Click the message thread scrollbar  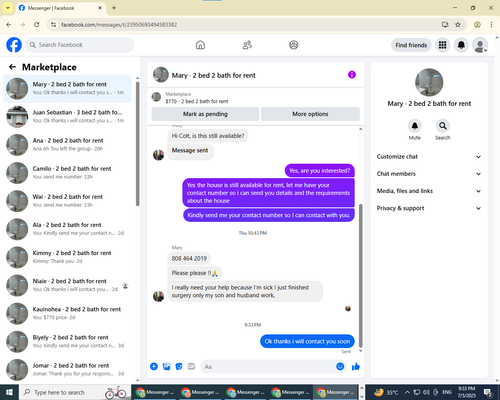[360, 276]
